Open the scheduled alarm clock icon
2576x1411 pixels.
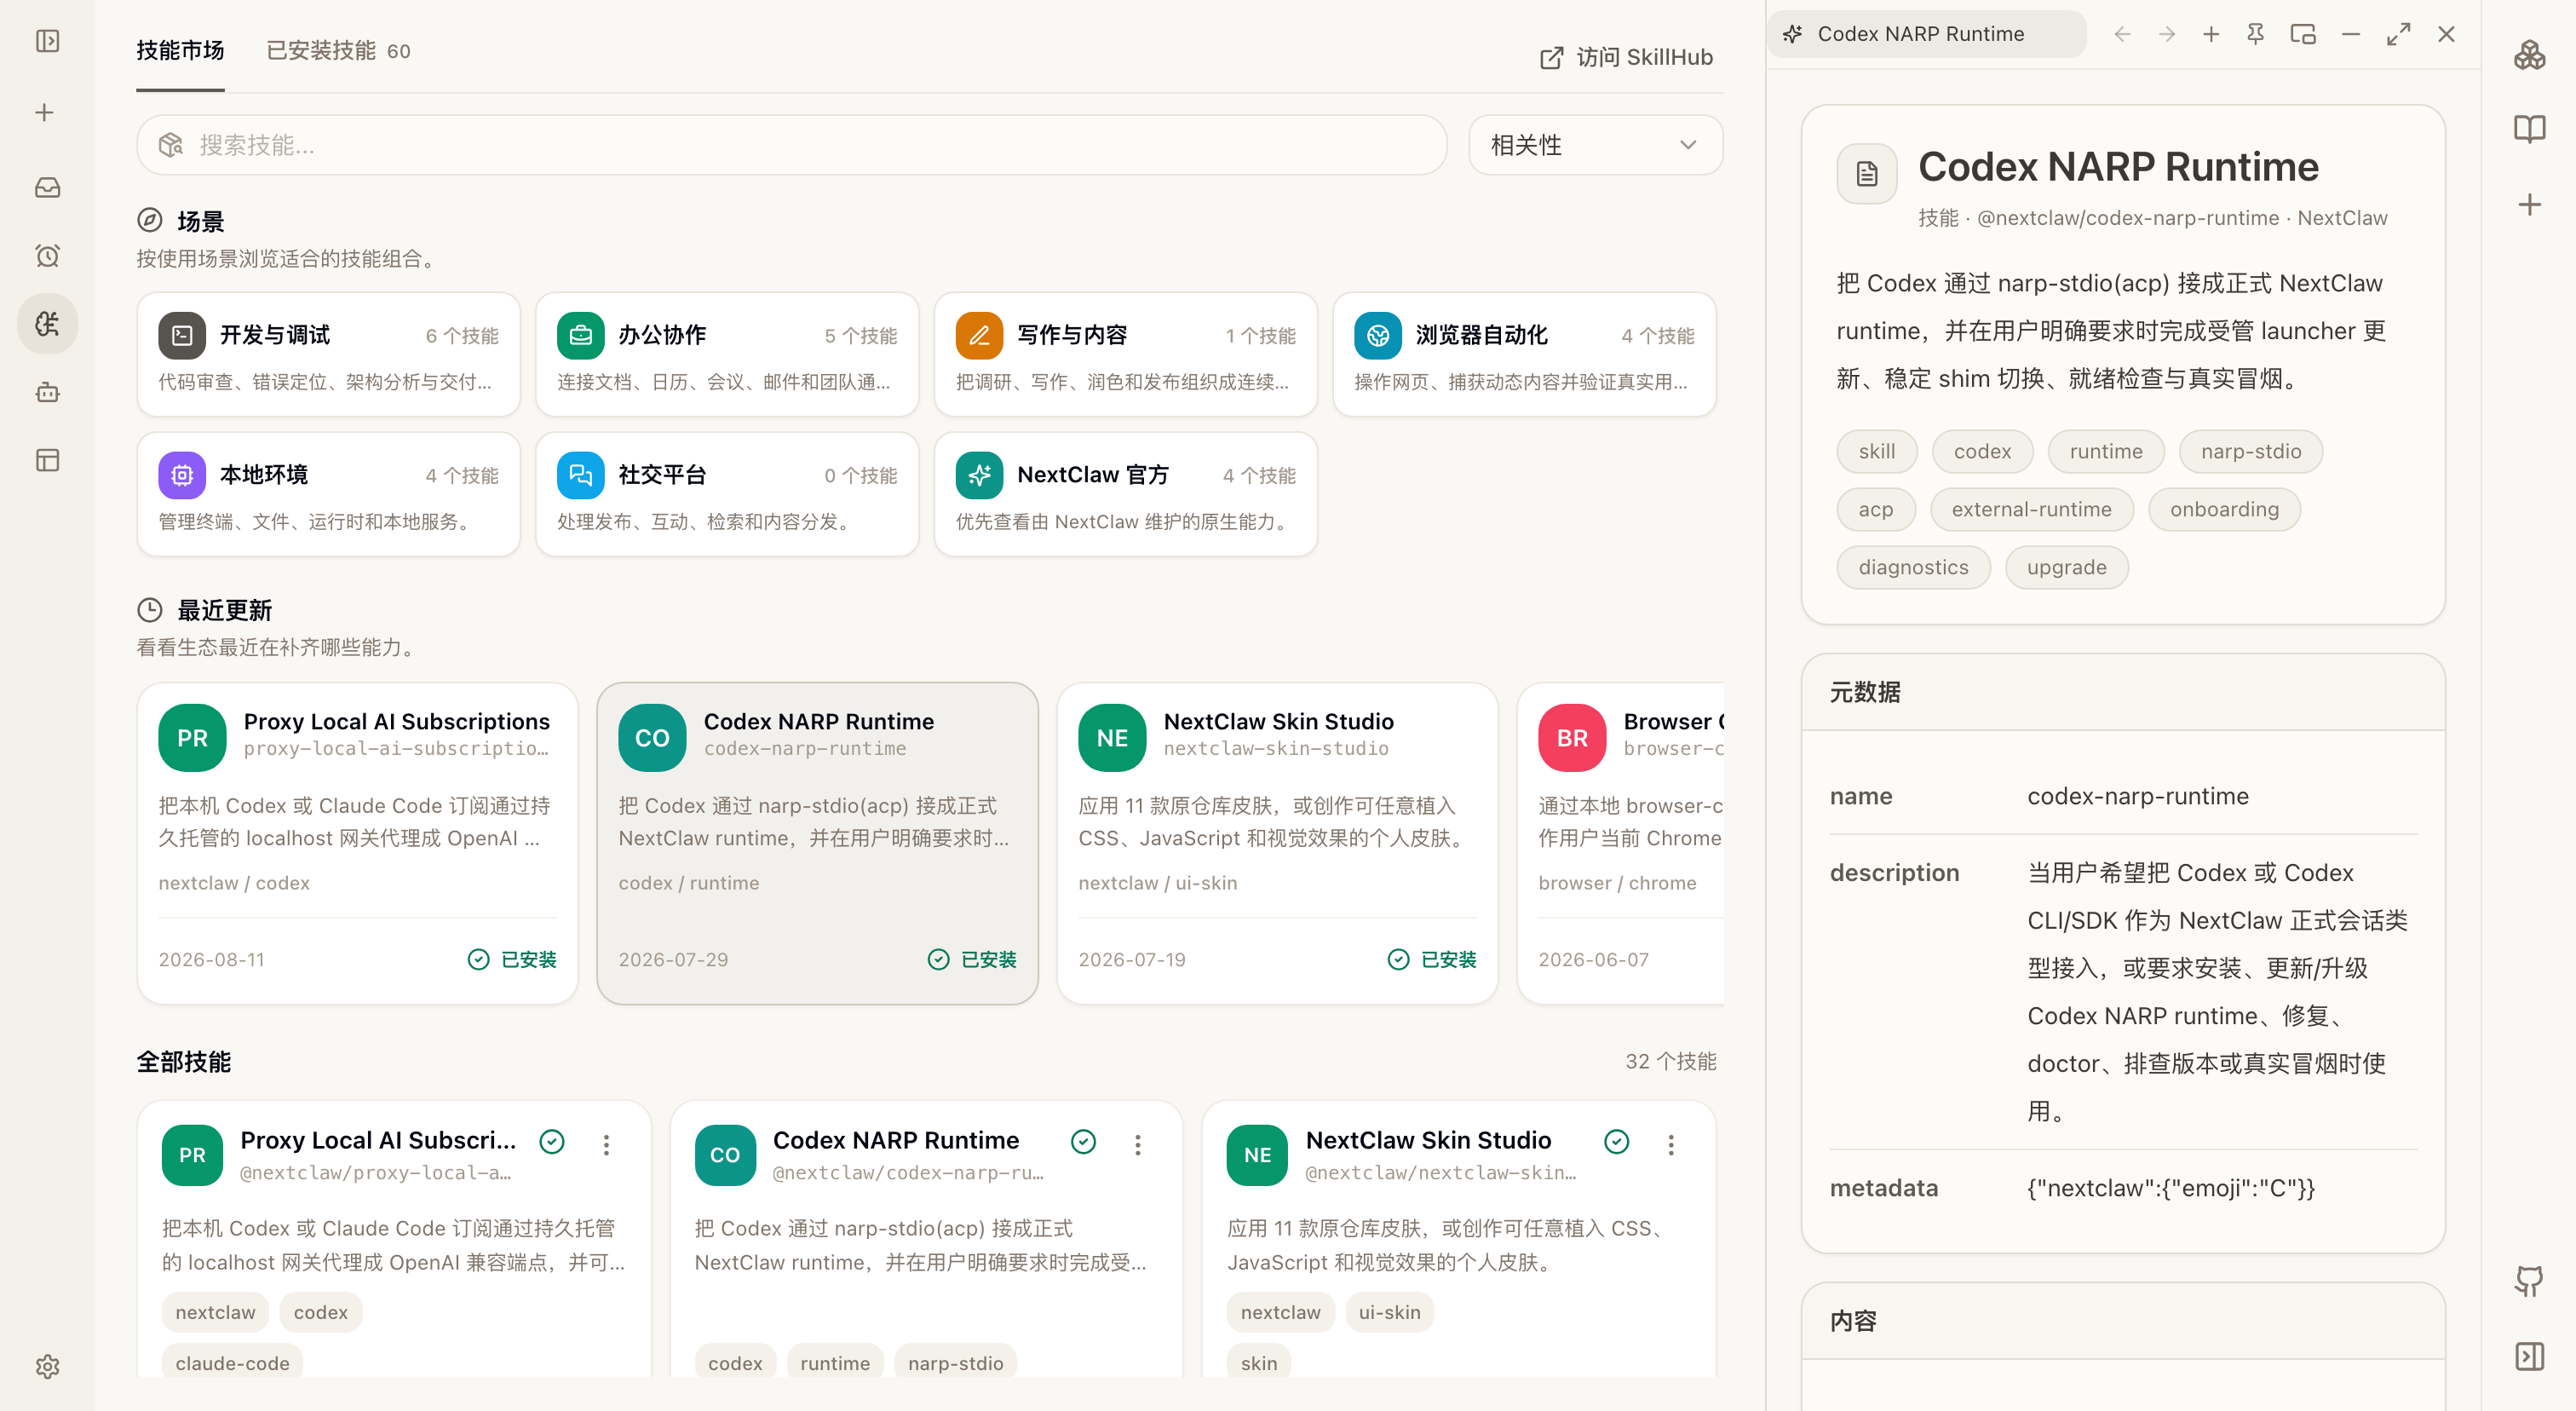(47, 256)
